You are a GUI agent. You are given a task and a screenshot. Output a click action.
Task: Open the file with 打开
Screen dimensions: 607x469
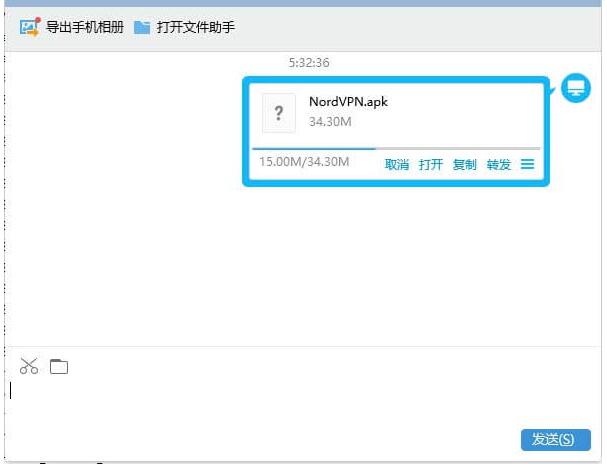tap(430, 164)
